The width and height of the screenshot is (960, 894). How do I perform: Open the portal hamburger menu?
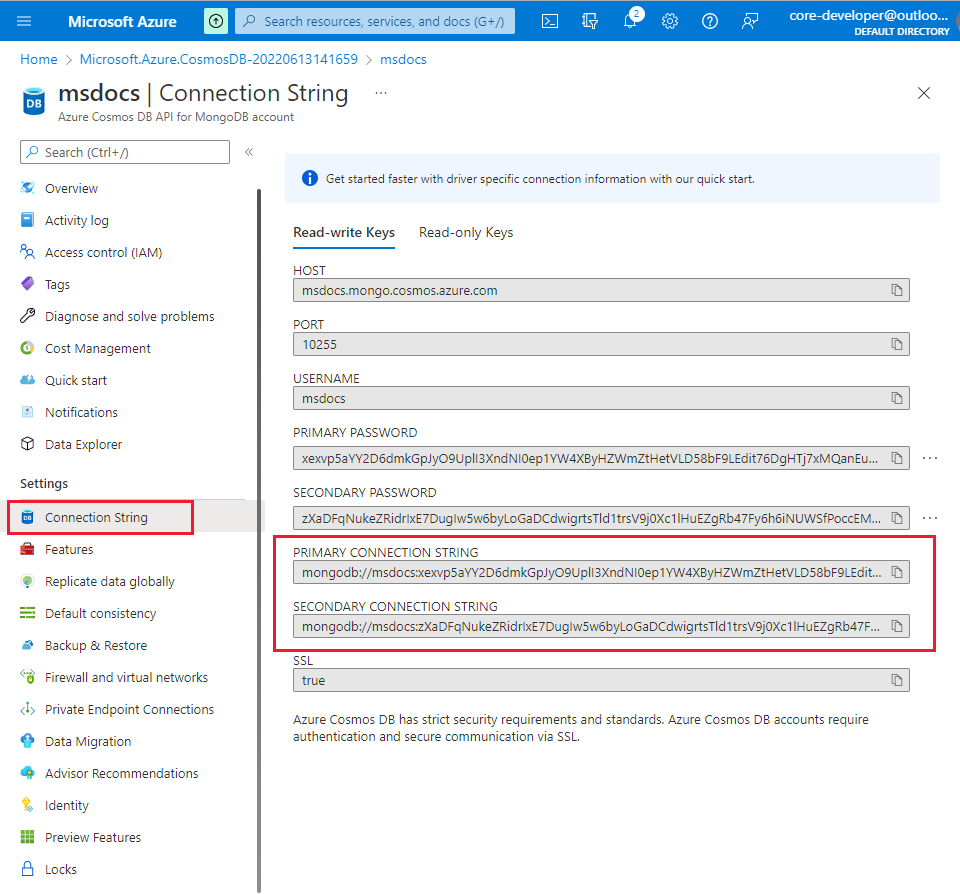coord(24,20)
